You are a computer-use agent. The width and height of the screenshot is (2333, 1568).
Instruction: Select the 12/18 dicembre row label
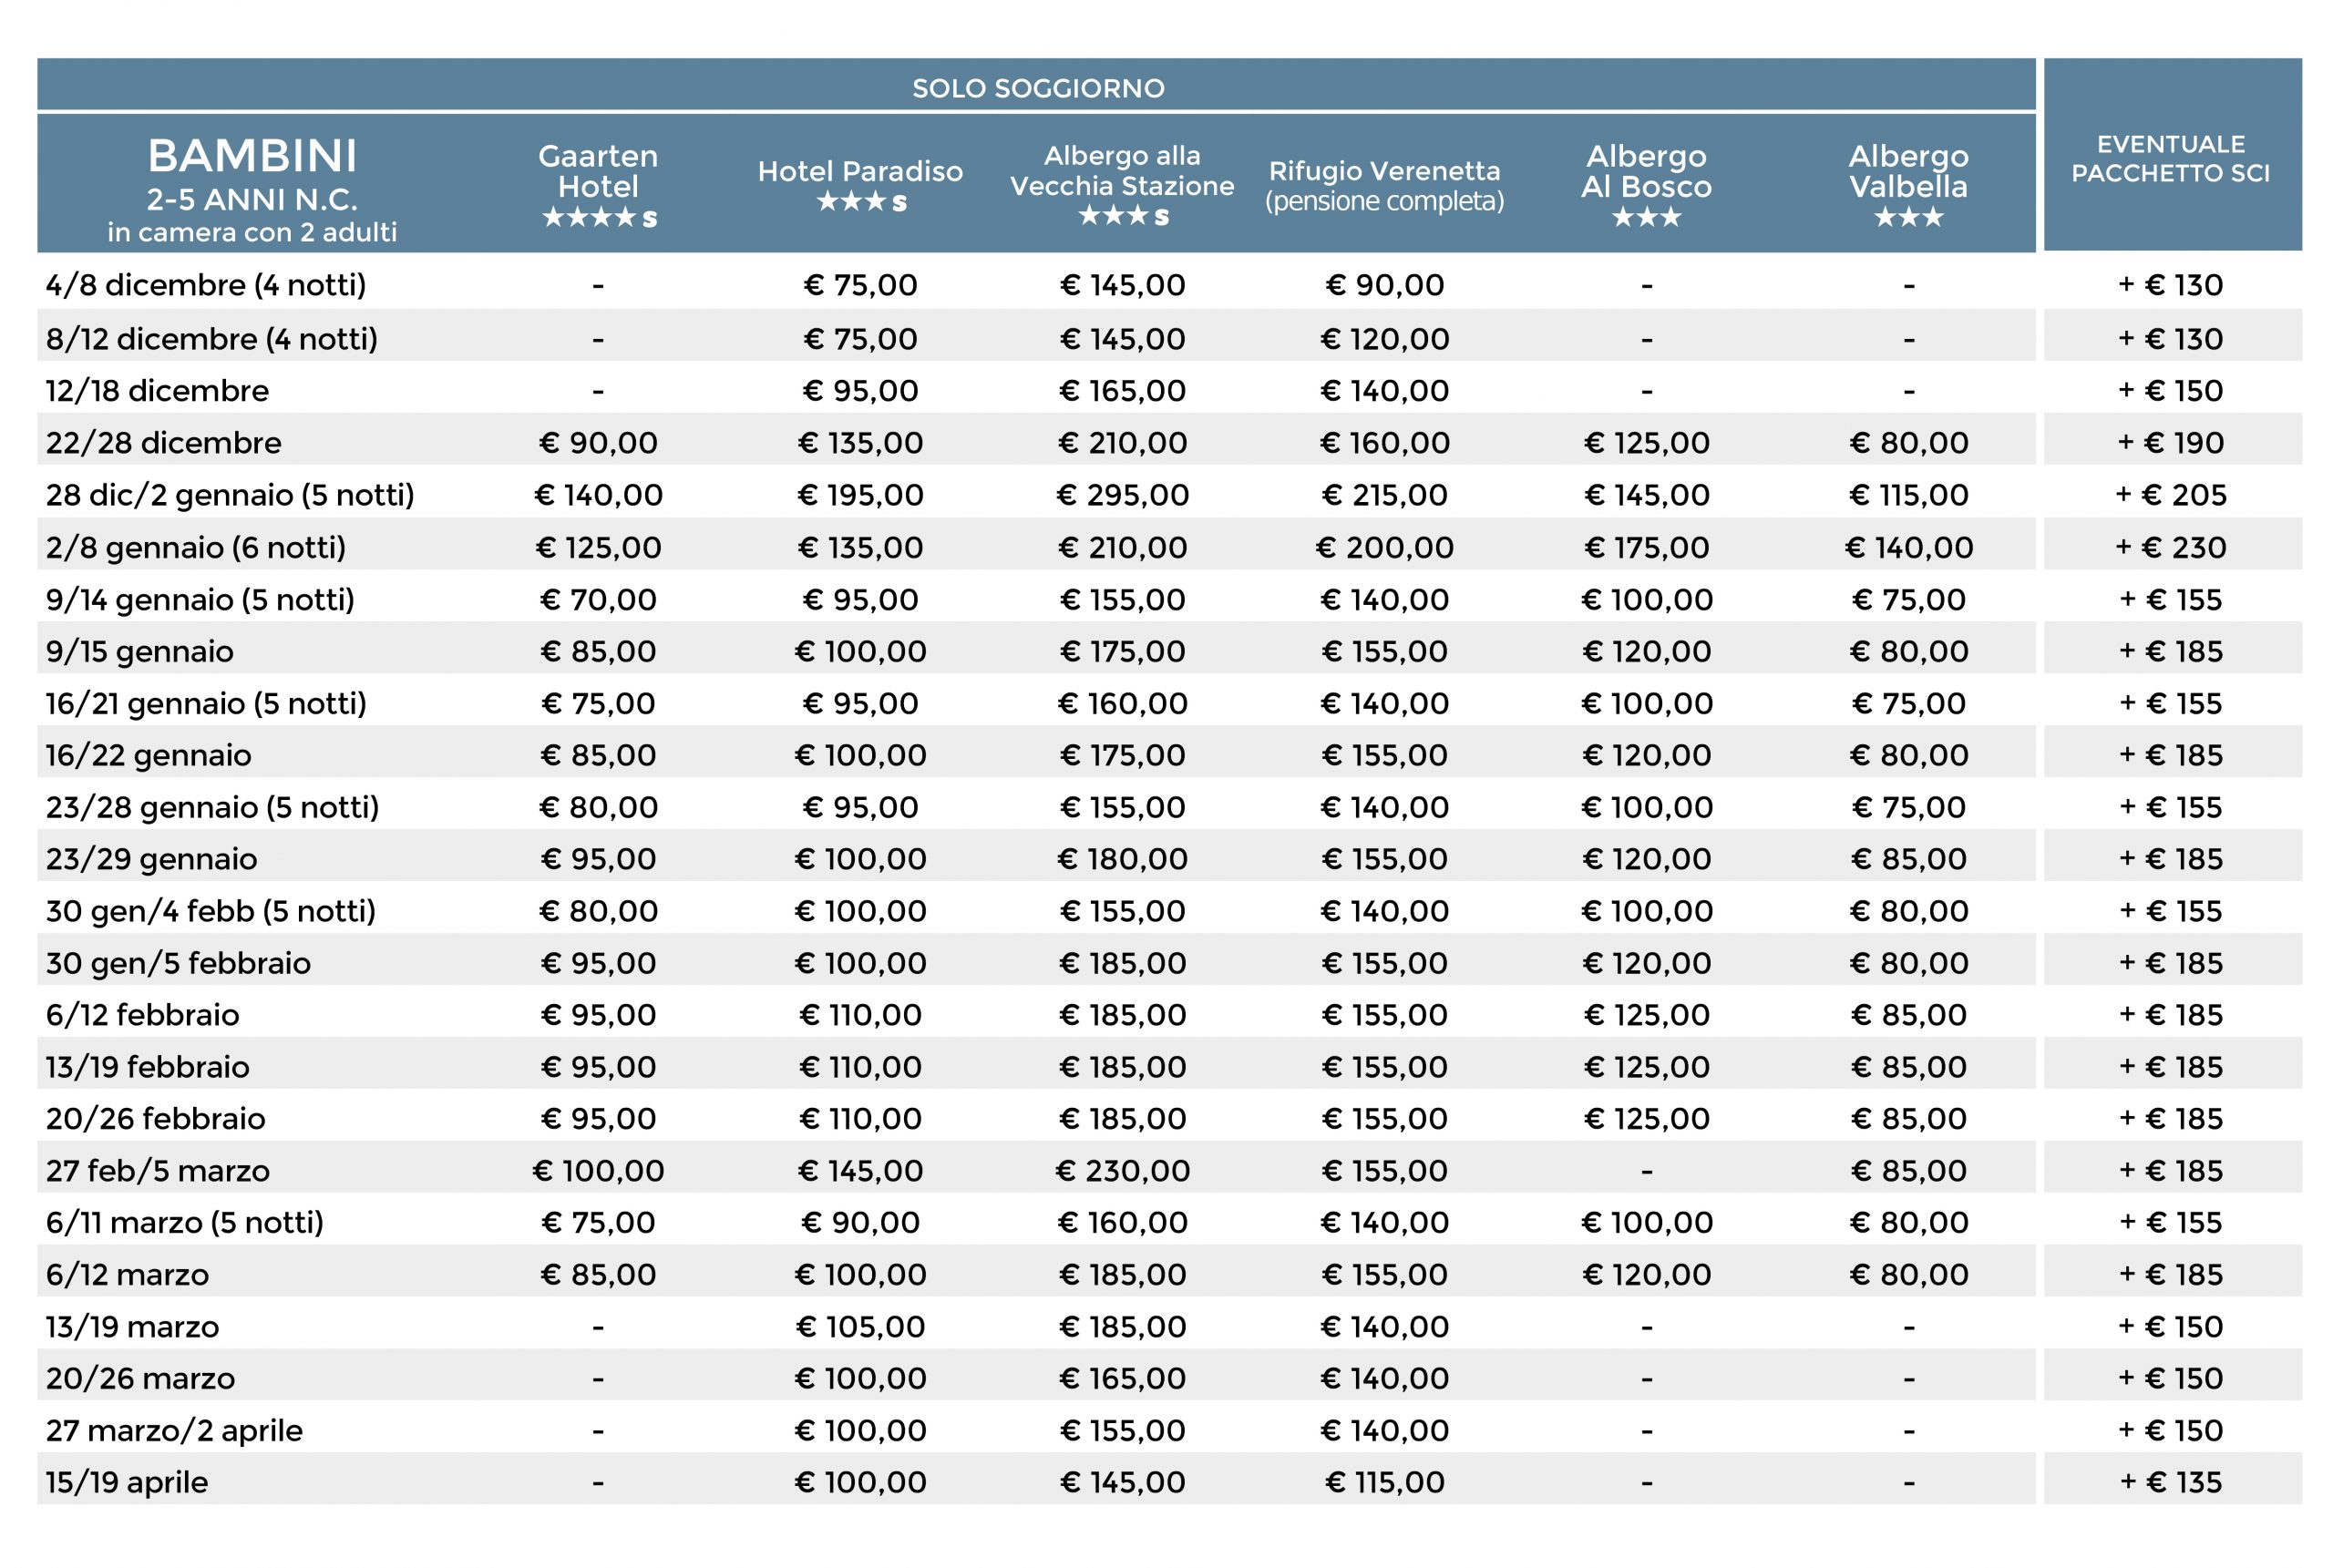(x=157, y=390)
